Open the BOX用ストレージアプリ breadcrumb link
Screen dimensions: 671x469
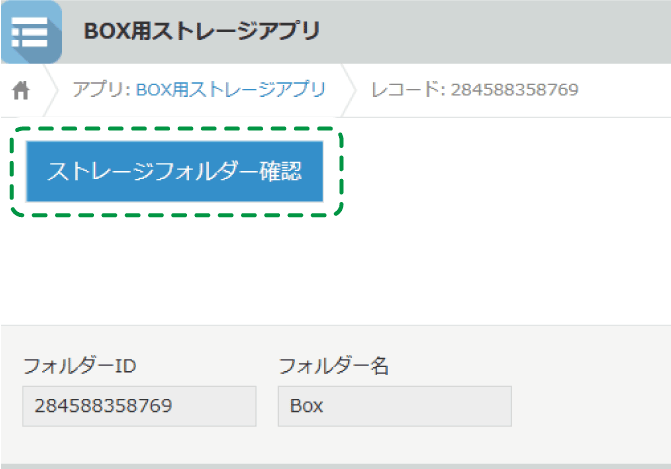231,89
